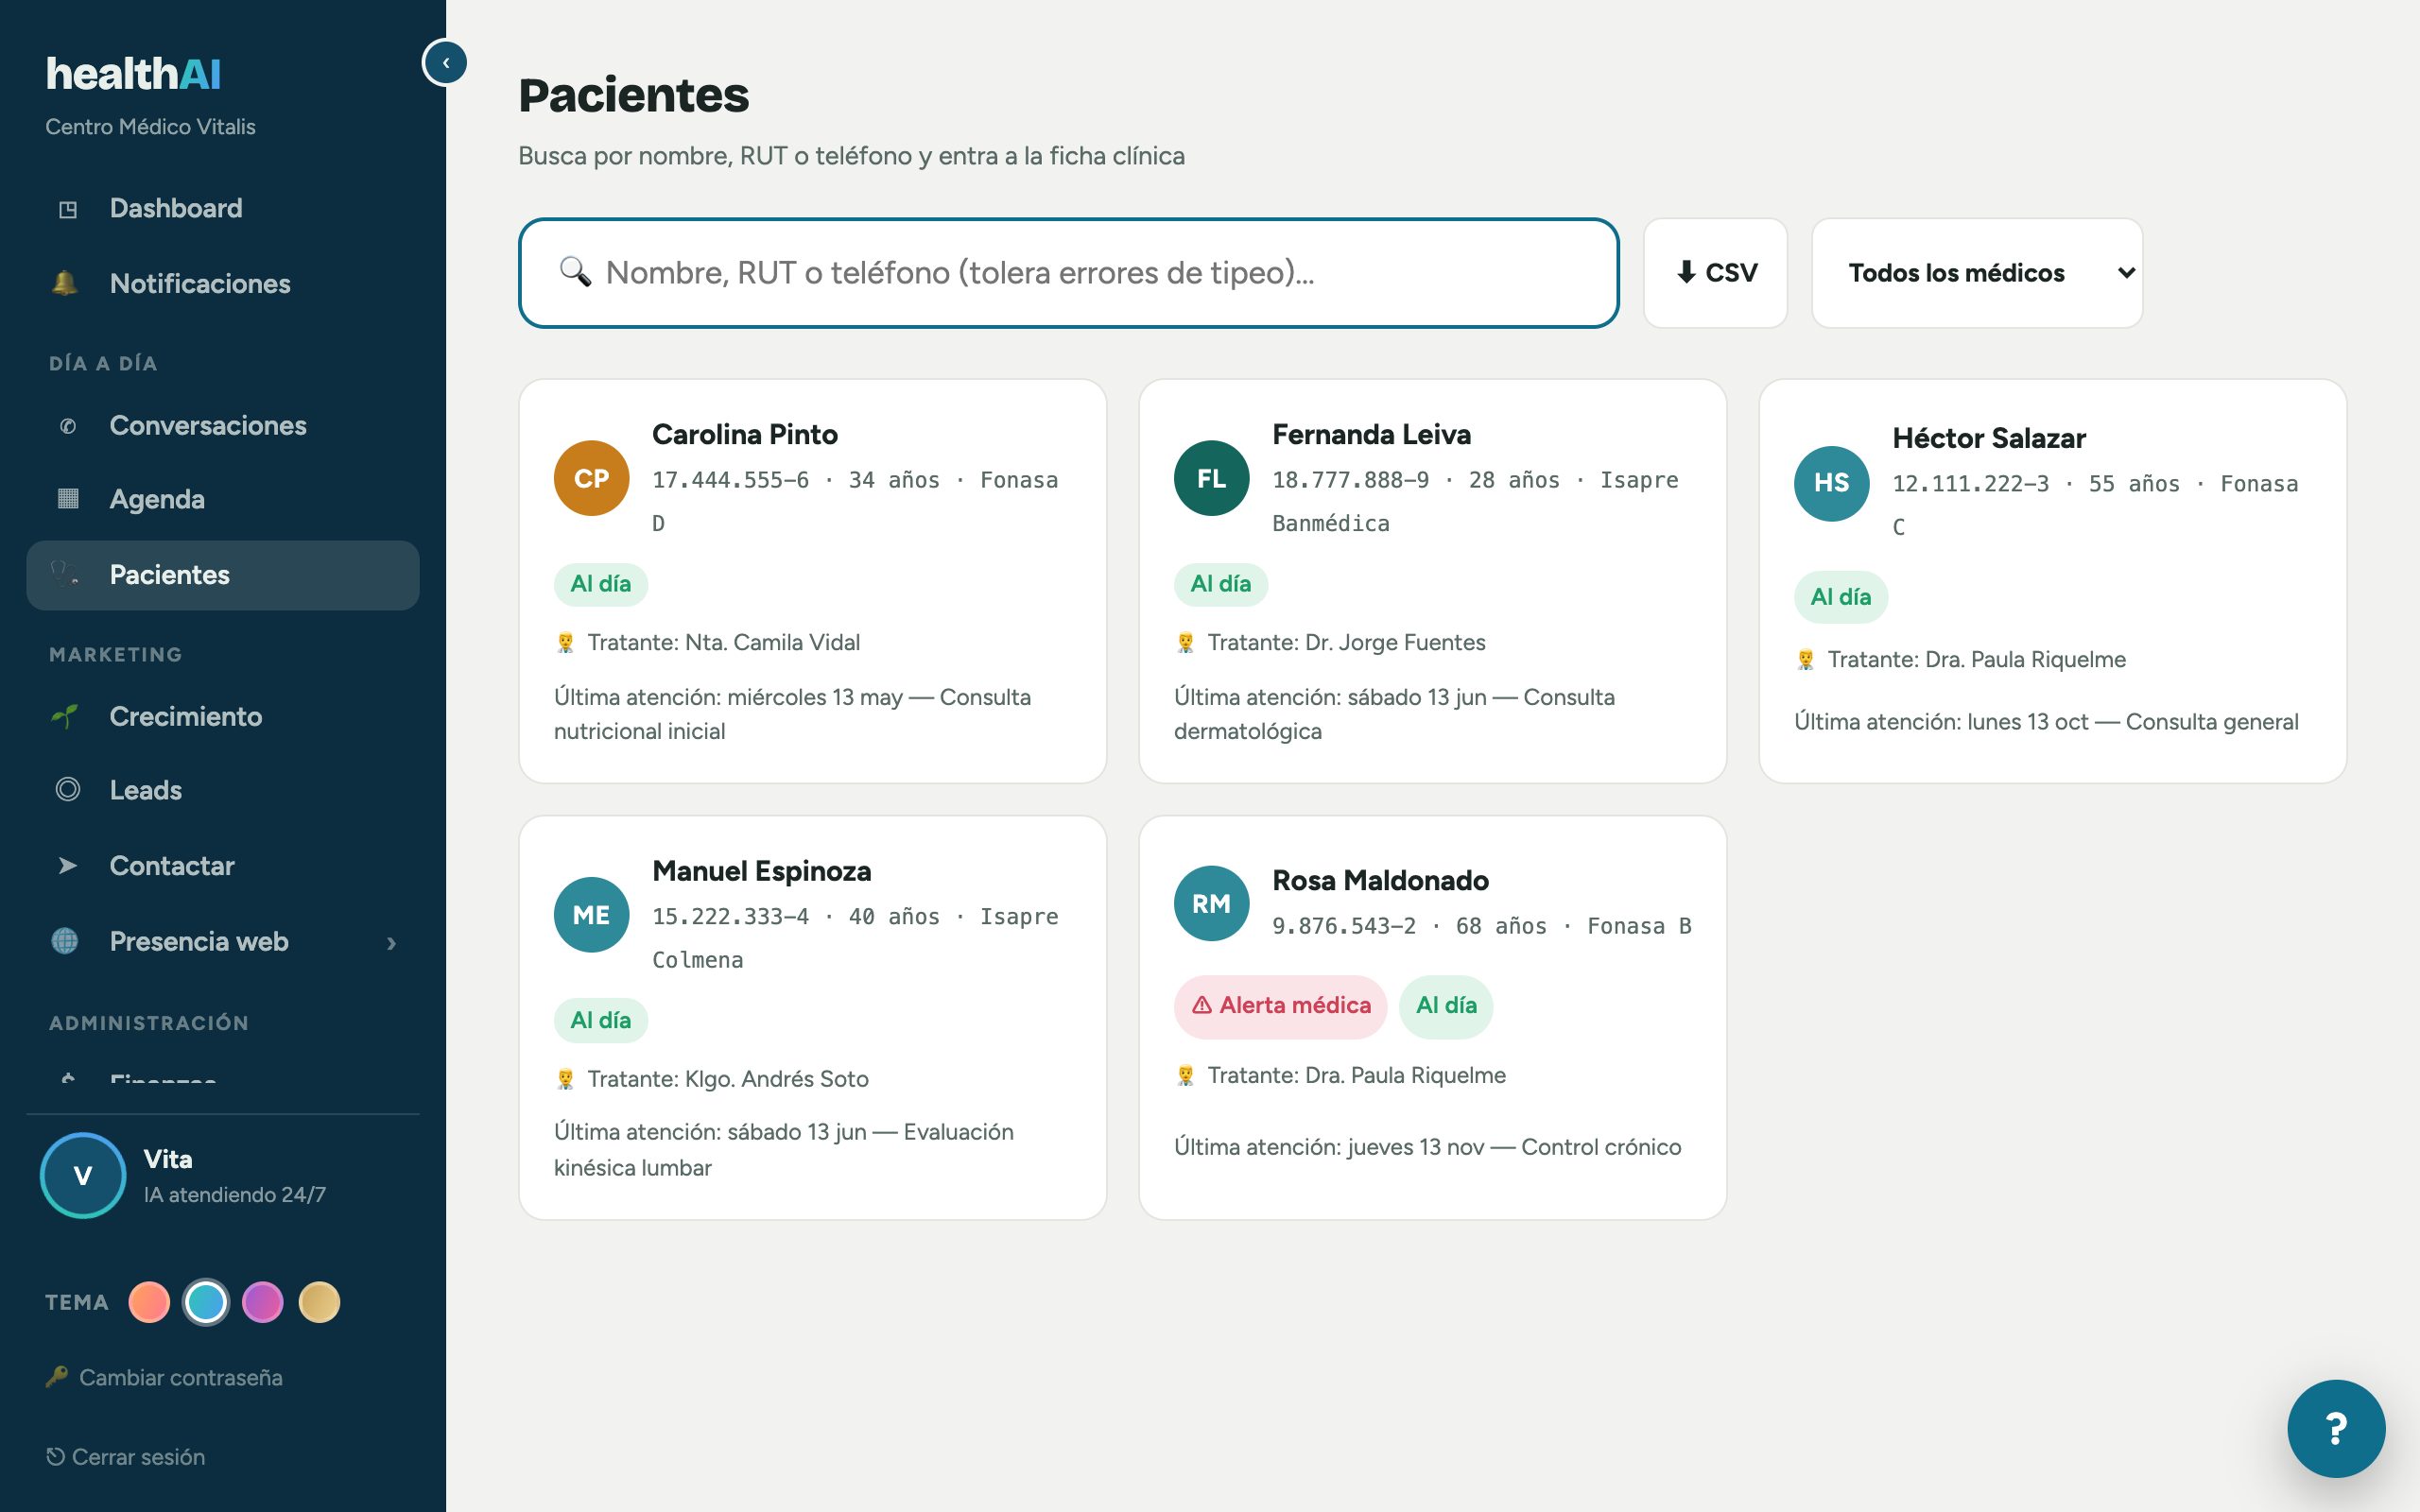Click the Al día badge on Fernanda Leiva
The height and width of the screenshot is (1512, 2420).
click(1220, 584)
